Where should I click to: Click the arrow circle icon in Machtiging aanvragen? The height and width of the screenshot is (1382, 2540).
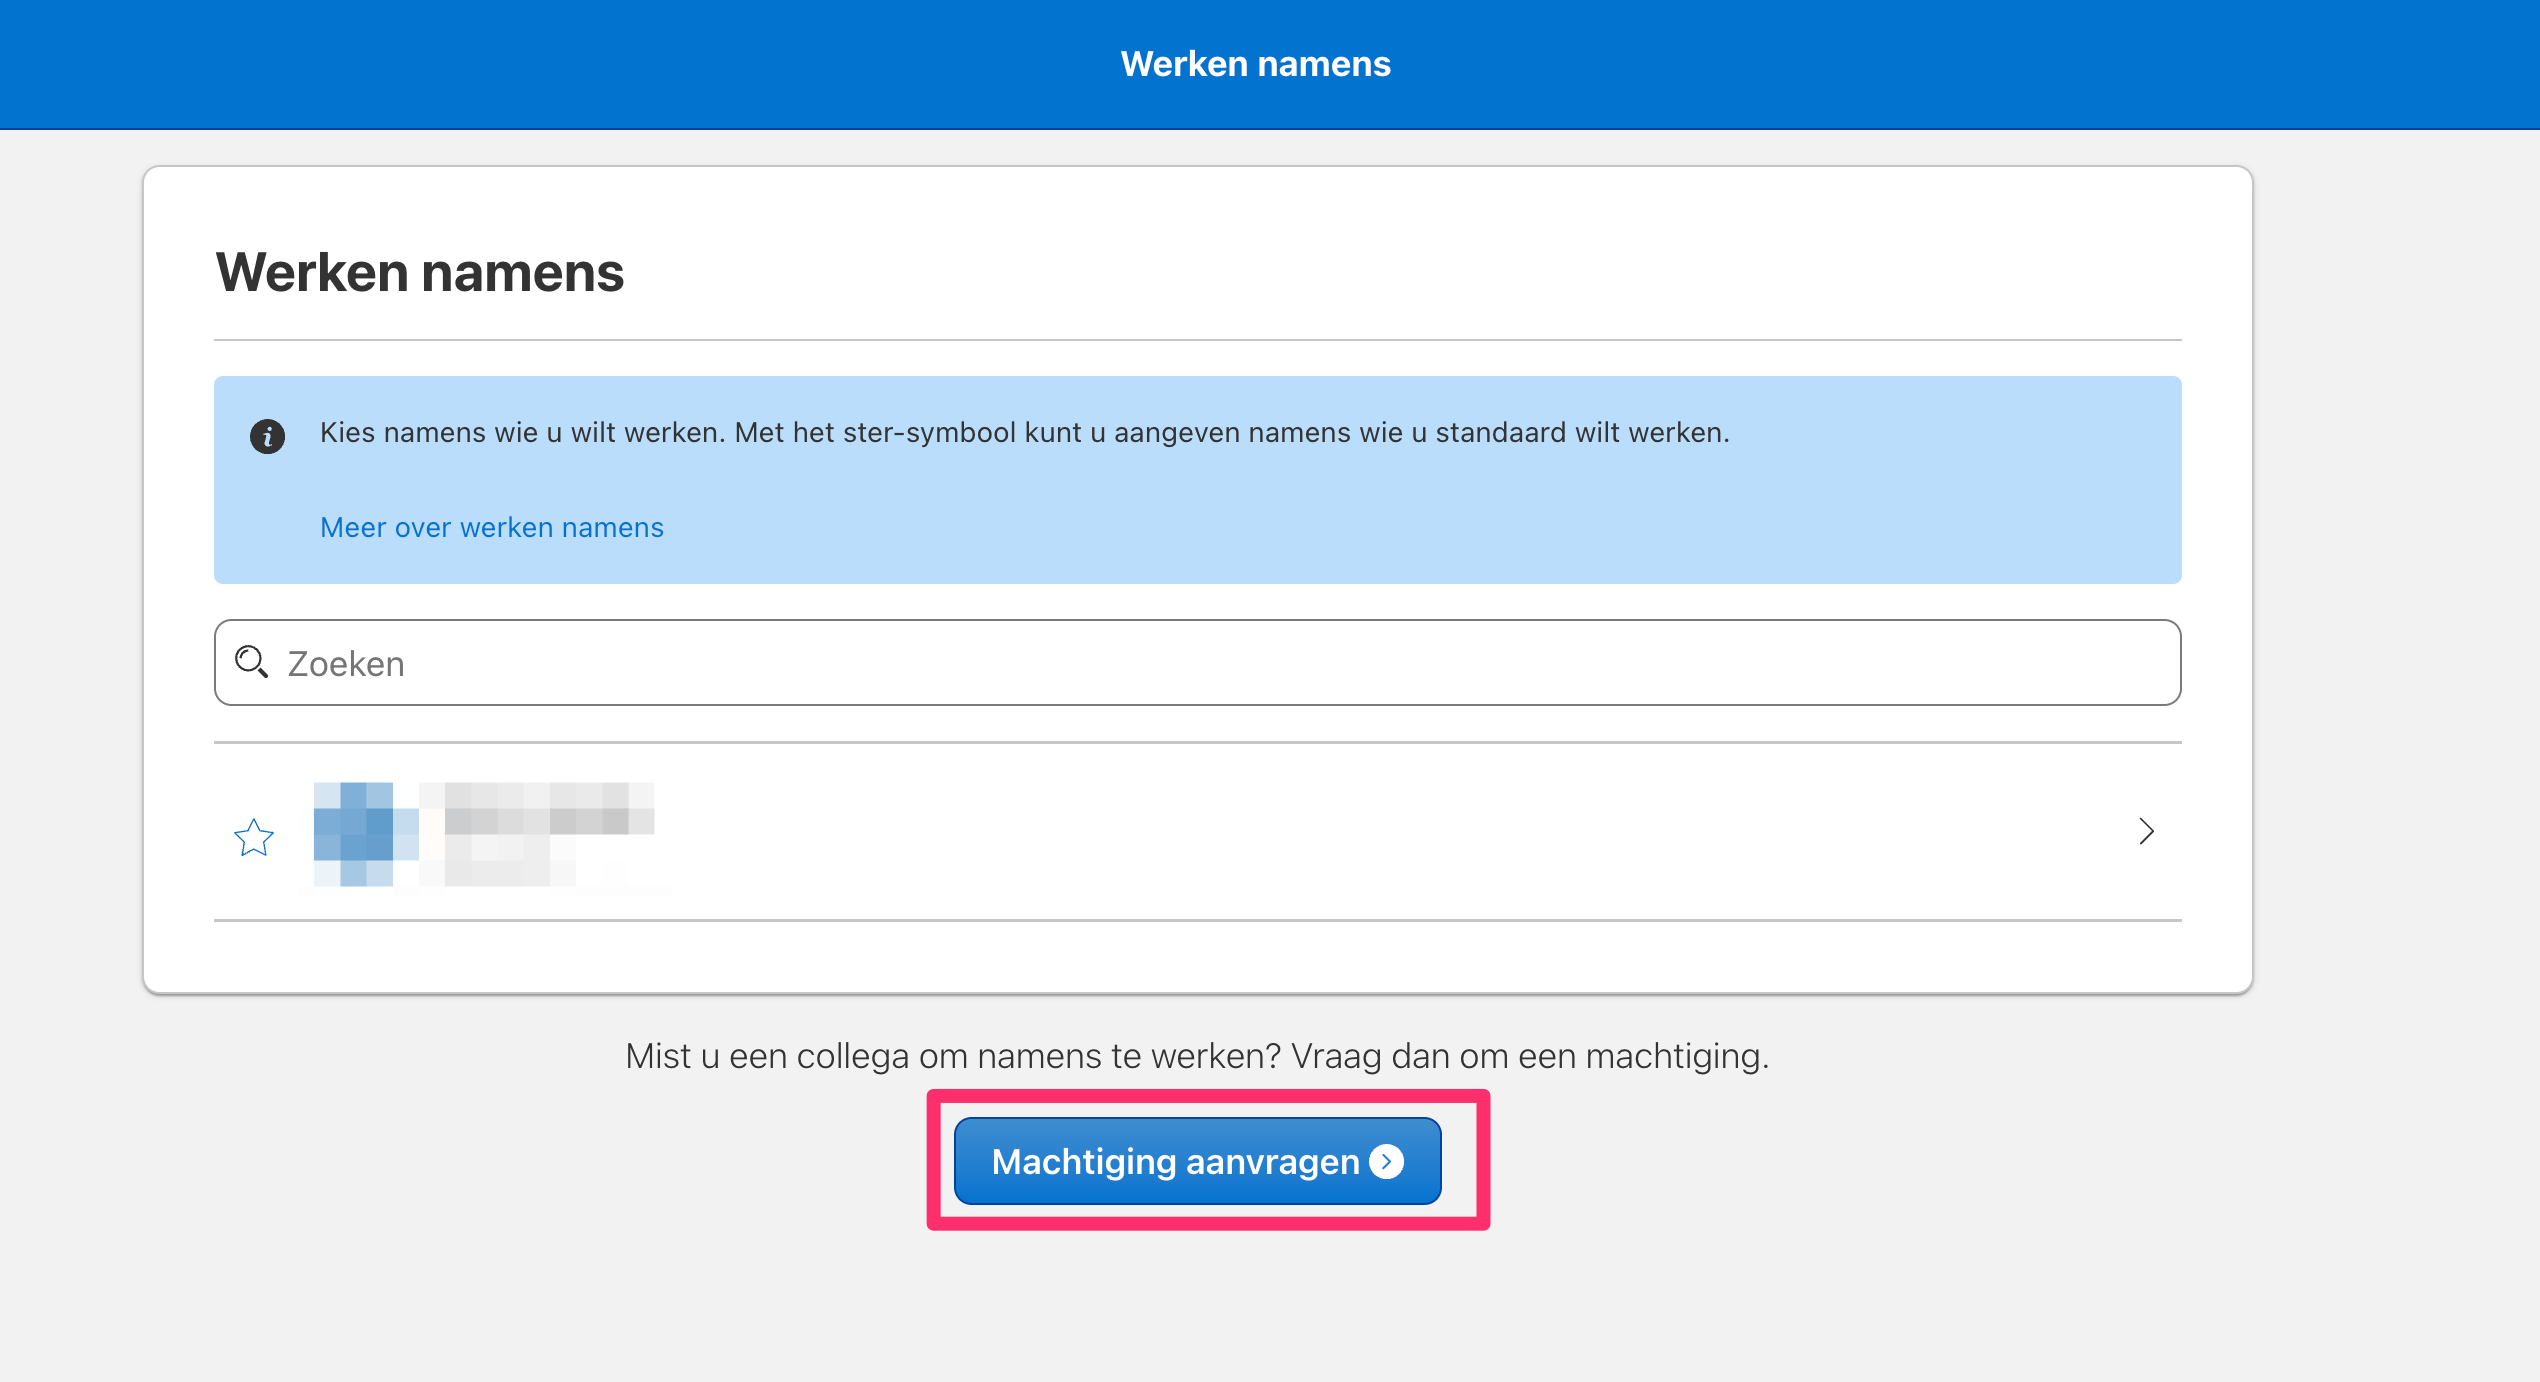(1386, 1161)
